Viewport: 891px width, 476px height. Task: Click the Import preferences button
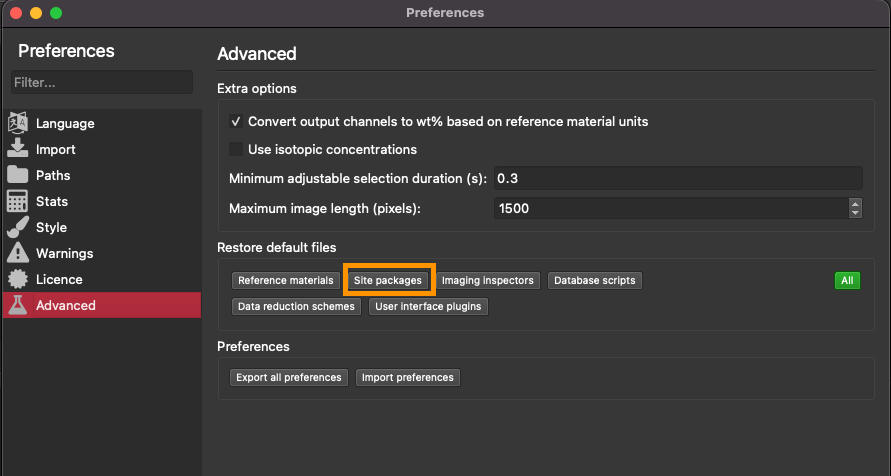(407, 378)
